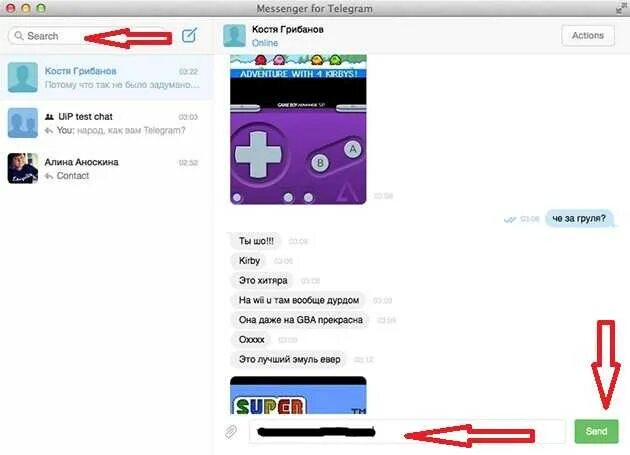
Task: Click UiP test chat group avatar
Action: click(x=22, y=123)
